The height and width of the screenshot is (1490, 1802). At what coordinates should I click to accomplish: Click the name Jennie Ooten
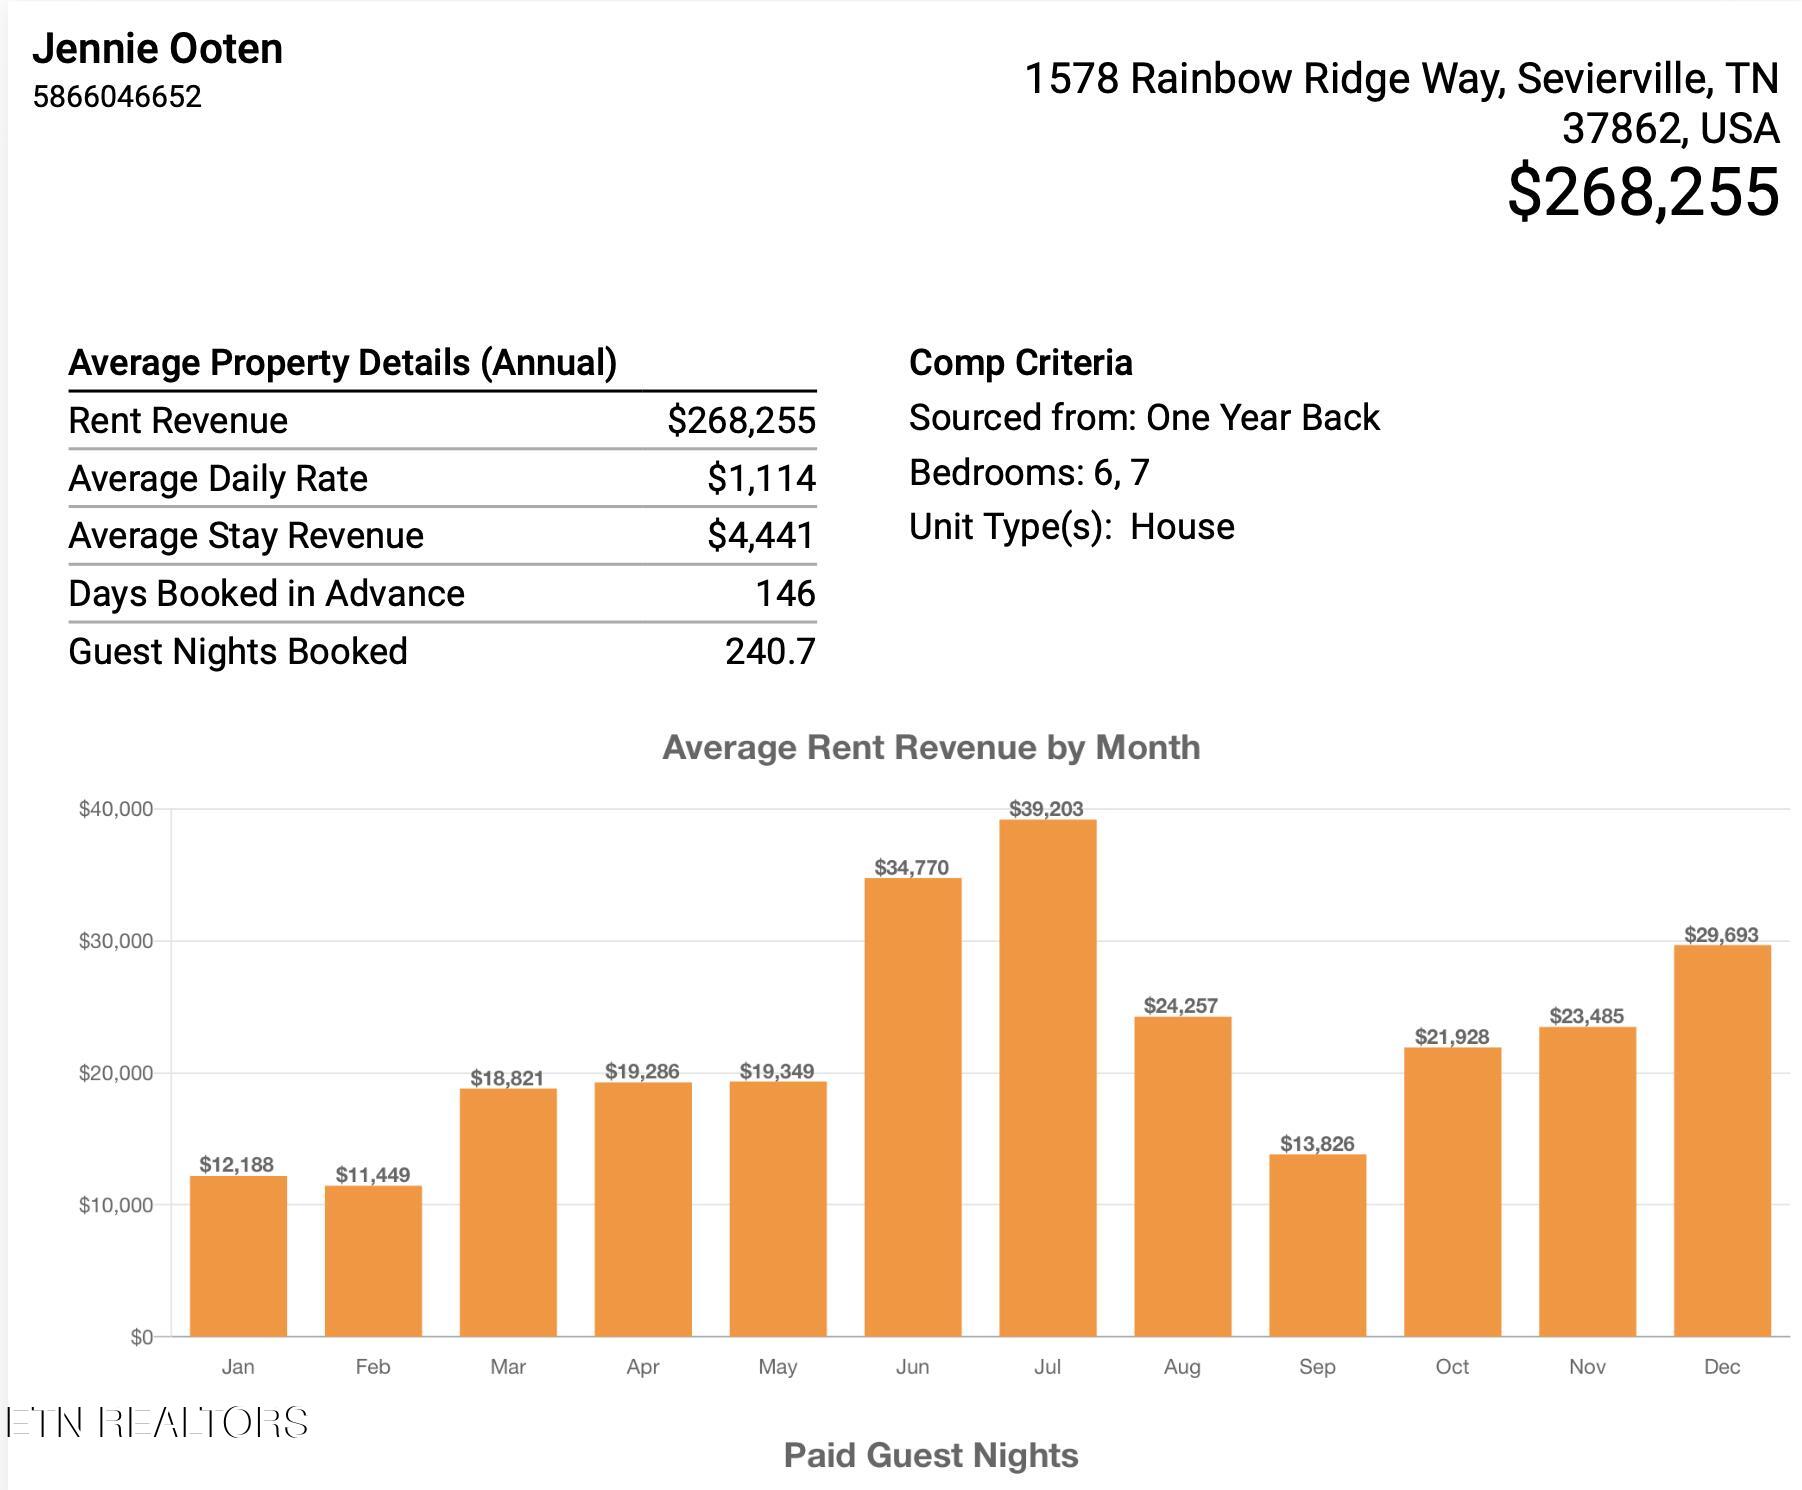(x=158, y=49)
